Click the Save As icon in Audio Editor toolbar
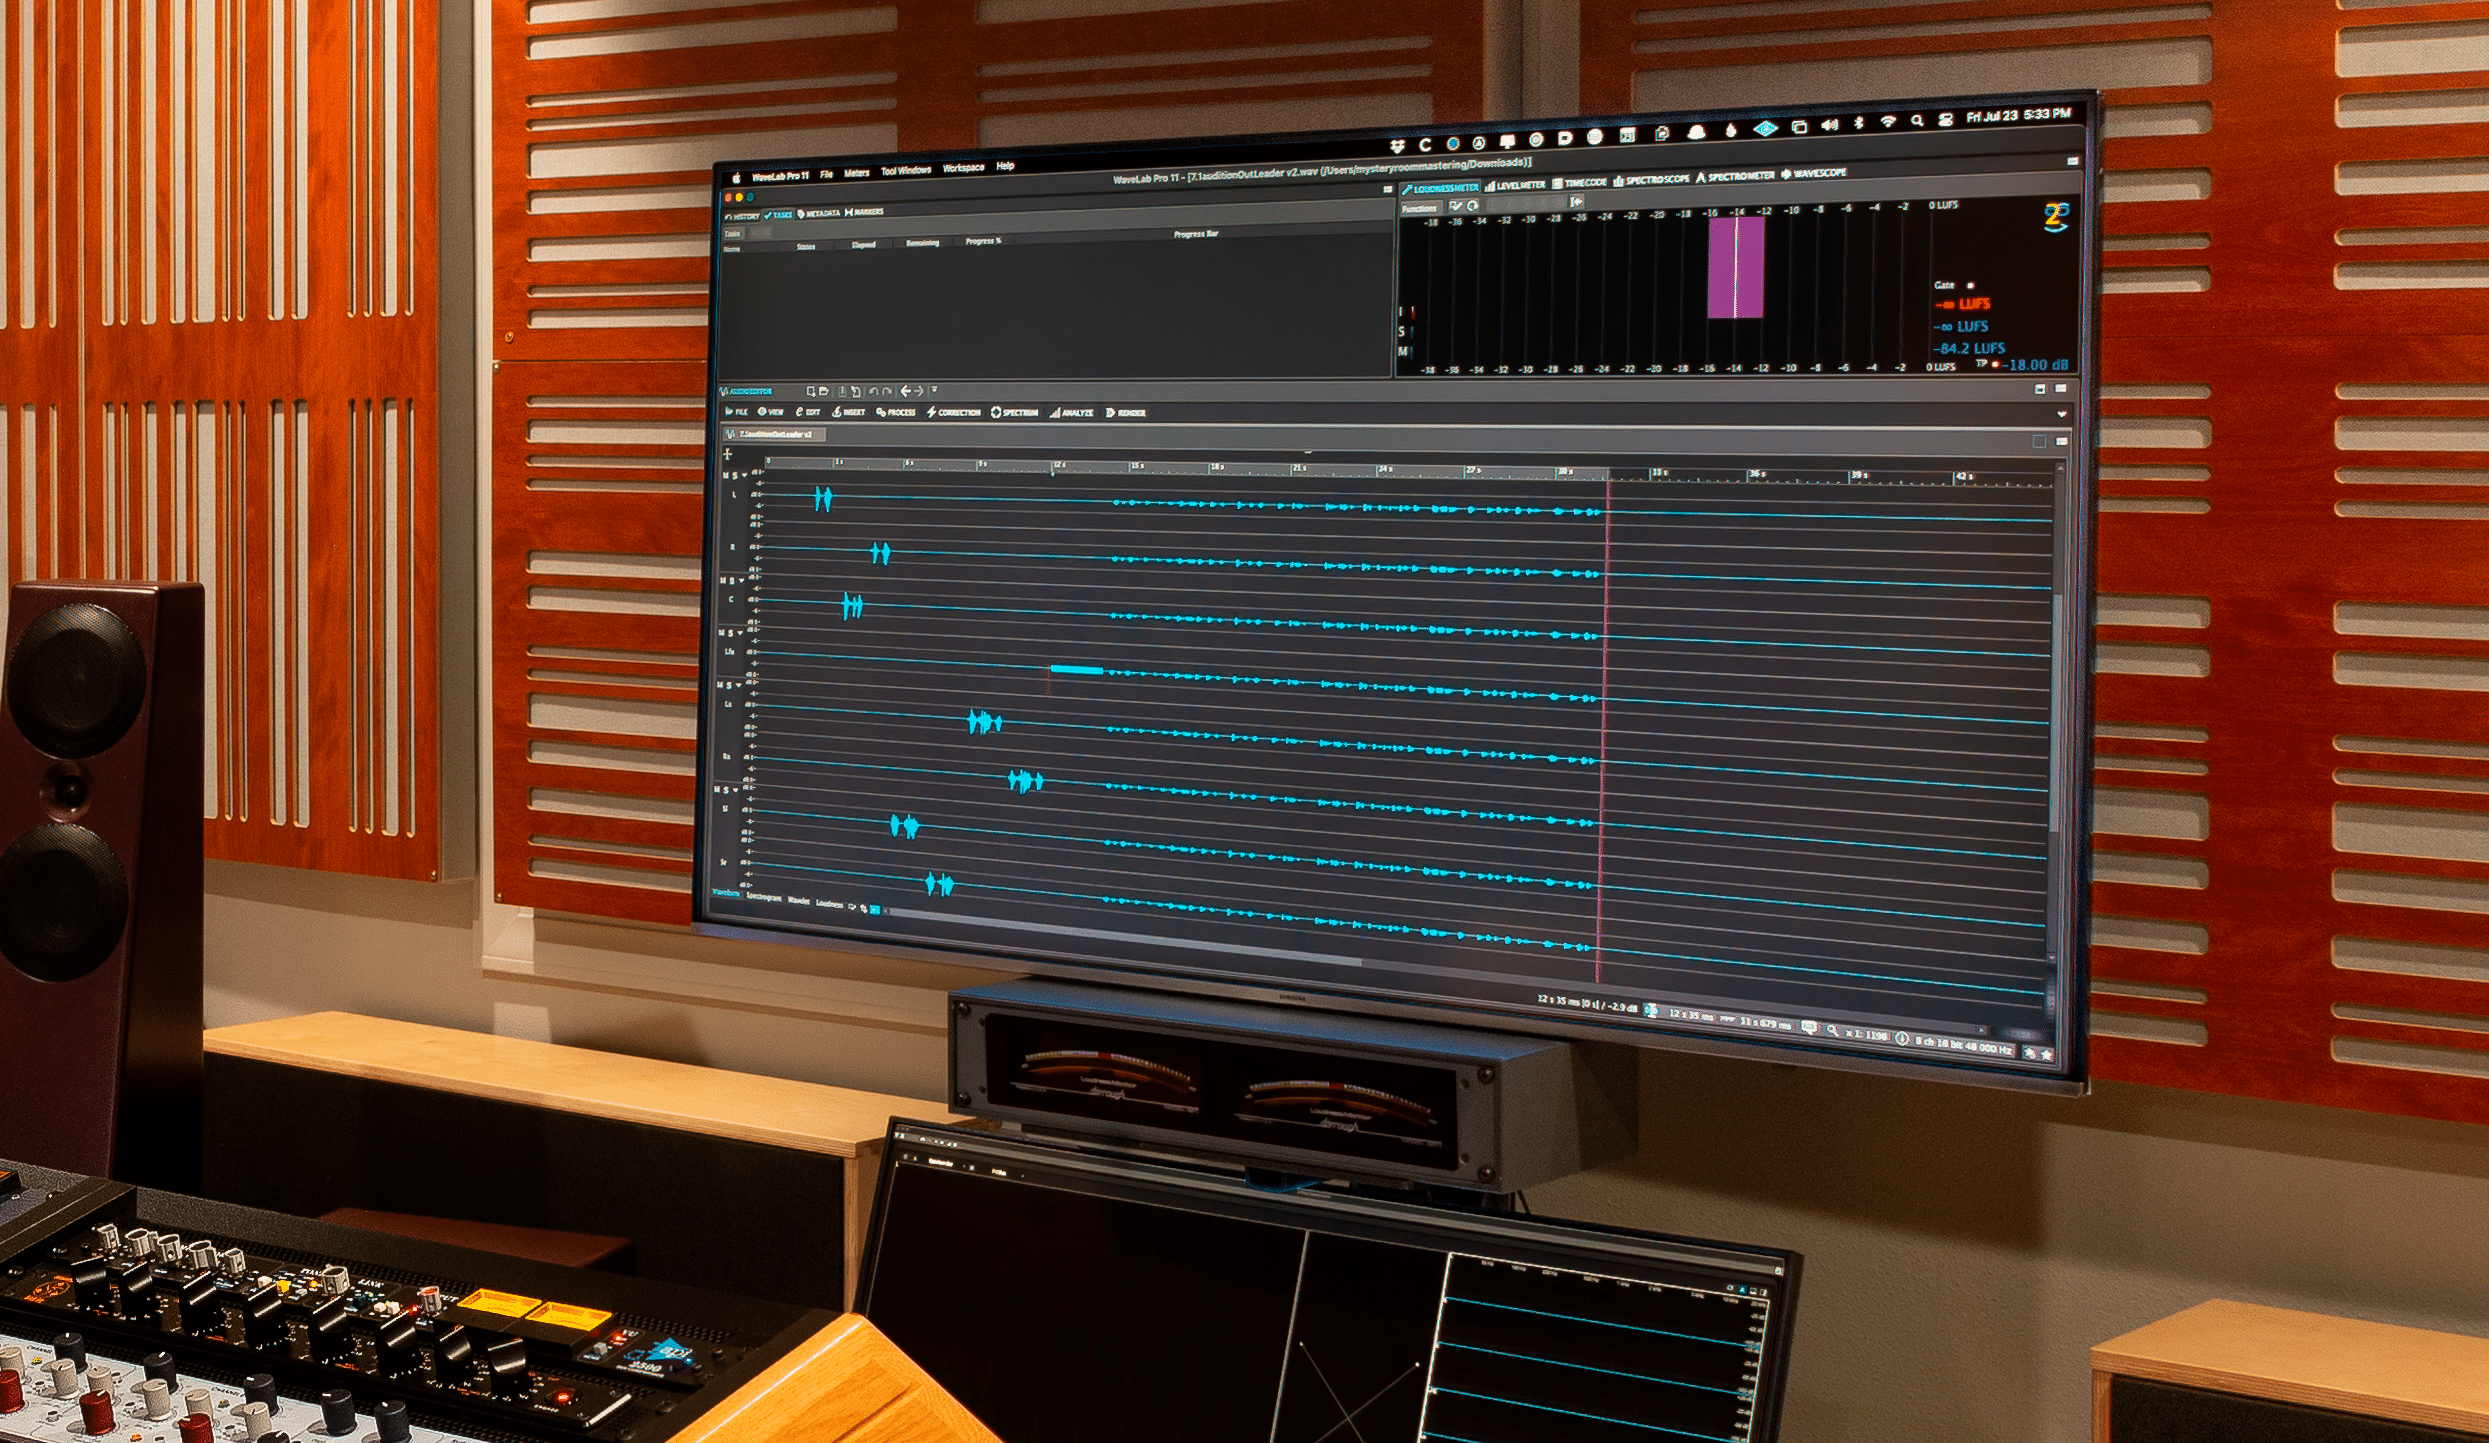The height and width of the screenshot is (1443, 2489). click(x=856, y=392)
